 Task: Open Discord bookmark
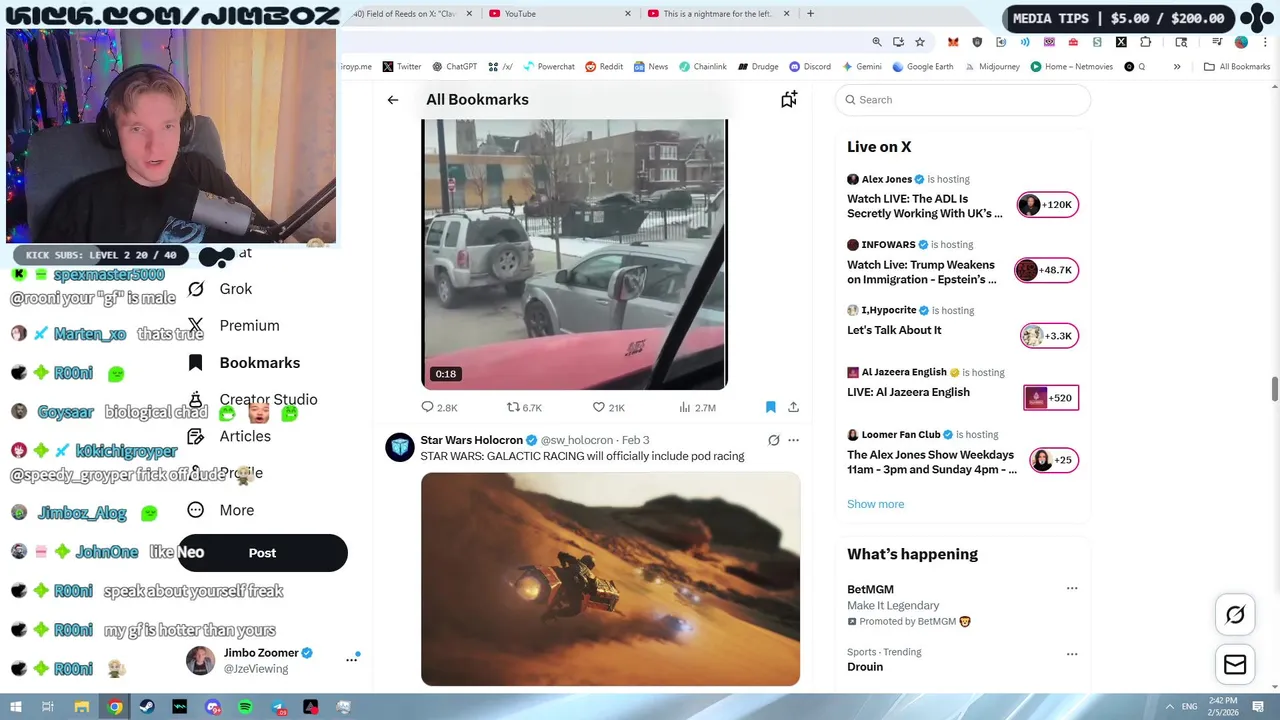click(810, 67)
